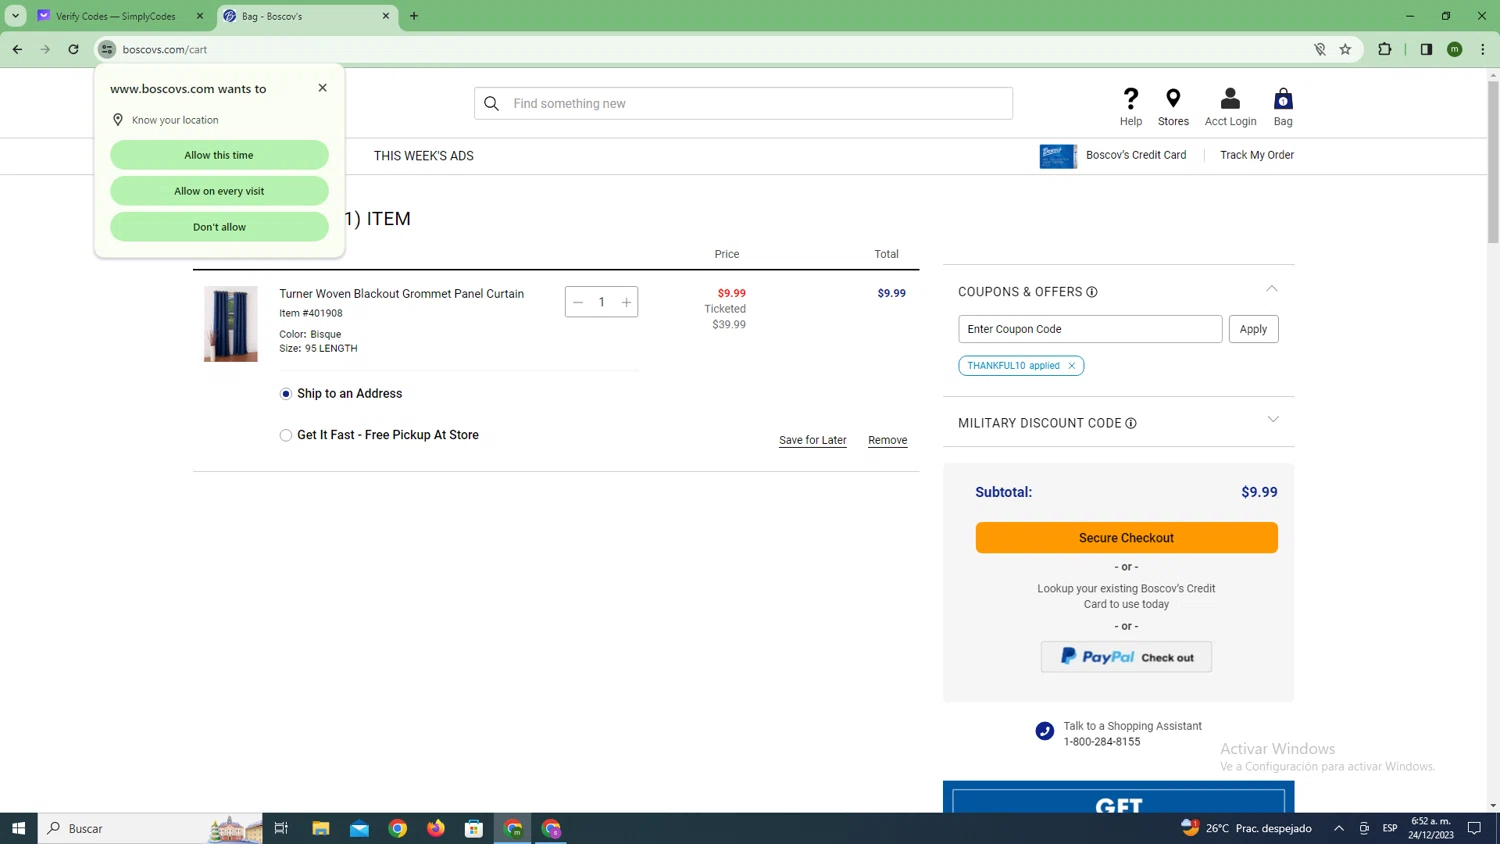Open Turner Woven Blackout Grommet Panel Curtain link
This screenshot has width=1500, height=844.
(x=401, y=294)
